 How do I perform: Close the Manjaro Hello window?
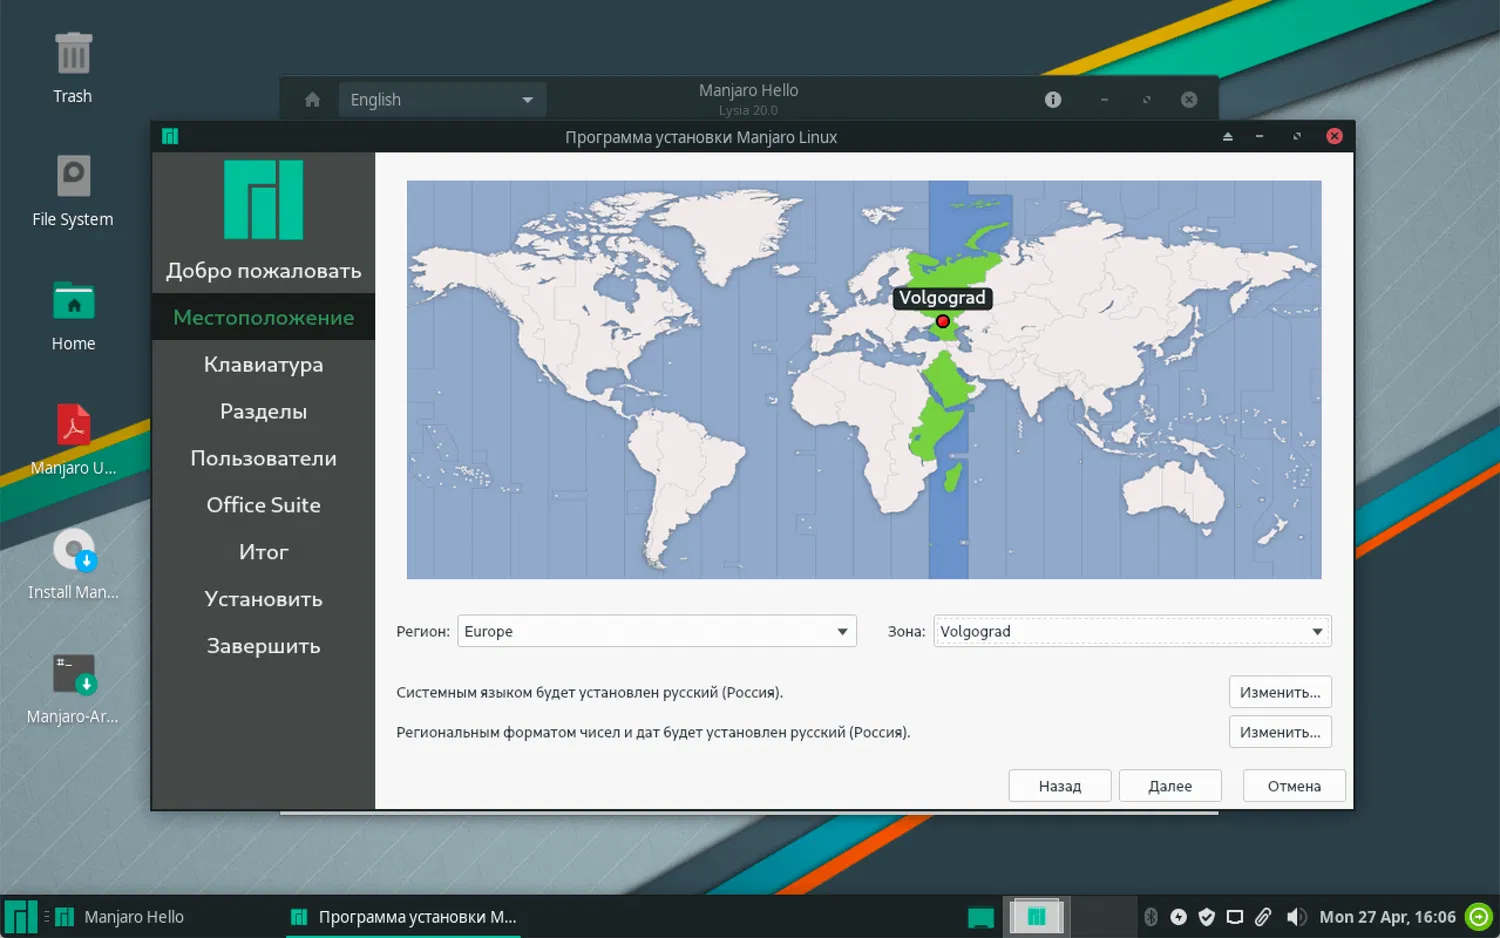pyautogui.click(x=1189, y=99)
